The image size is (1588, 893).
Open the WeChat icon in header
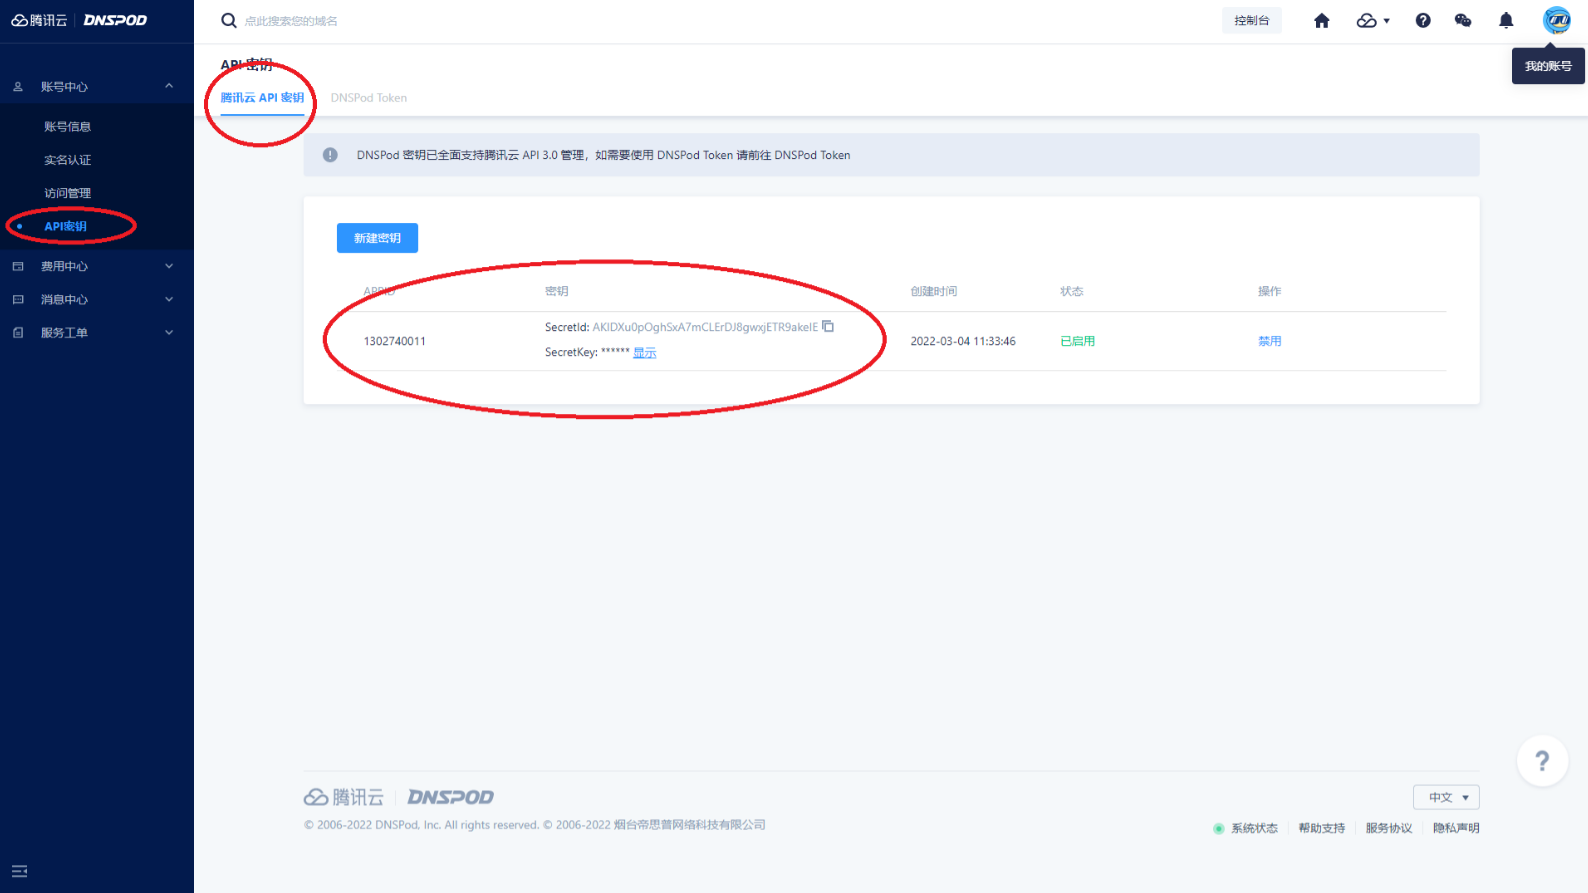(1463, 21)
